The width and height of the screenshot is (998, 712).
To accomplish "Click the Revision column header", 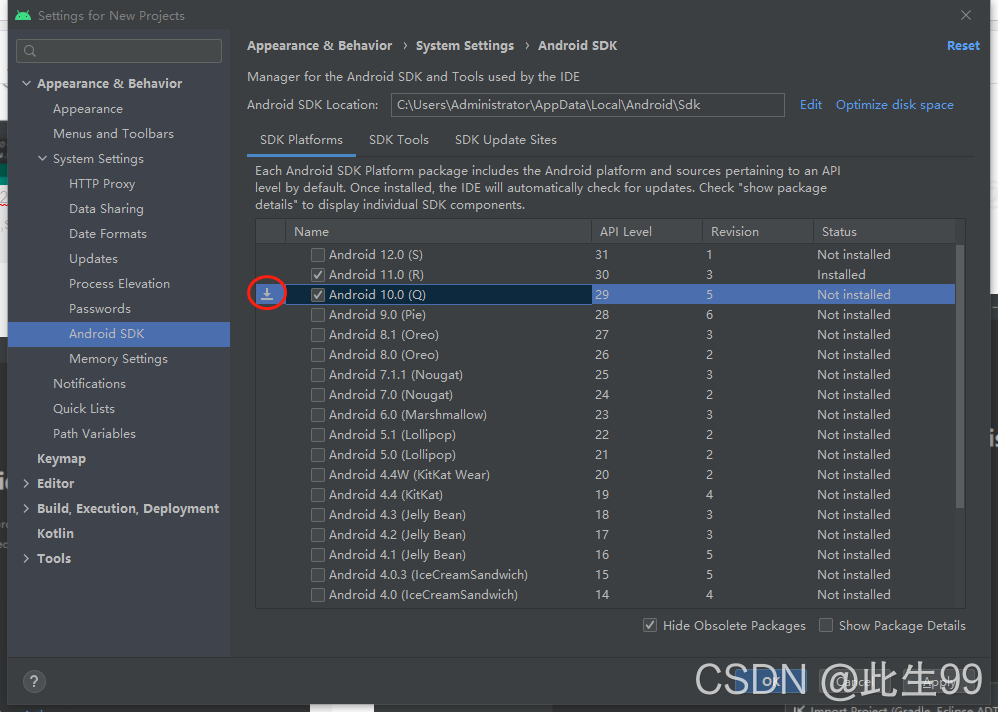I will point(757,232).
